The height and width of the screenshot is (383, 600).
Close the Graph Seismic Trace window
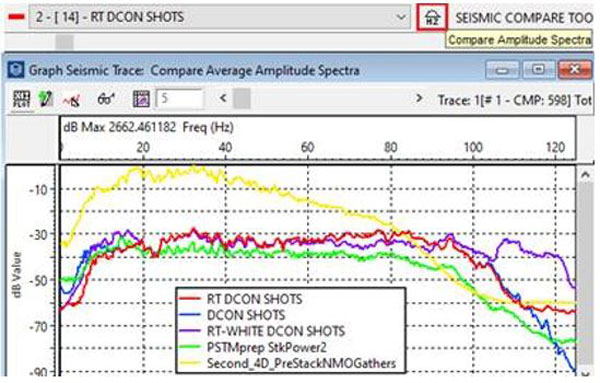[575, 70]
